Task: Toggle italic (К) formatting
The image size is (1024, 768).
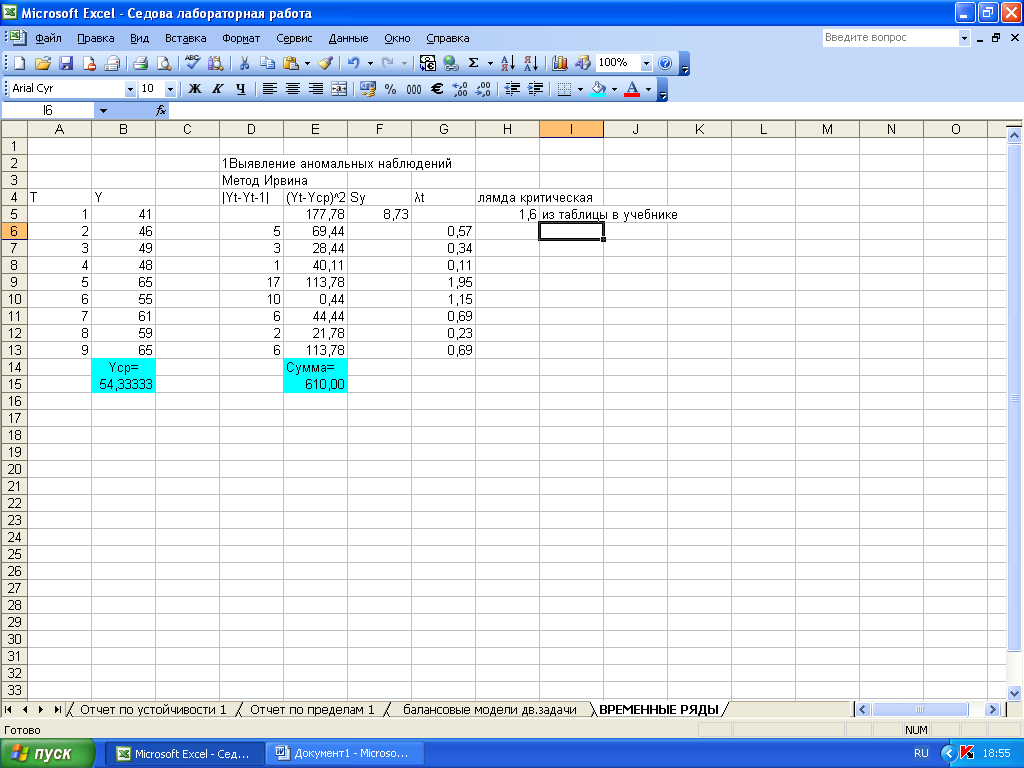Action: (217, 89)
